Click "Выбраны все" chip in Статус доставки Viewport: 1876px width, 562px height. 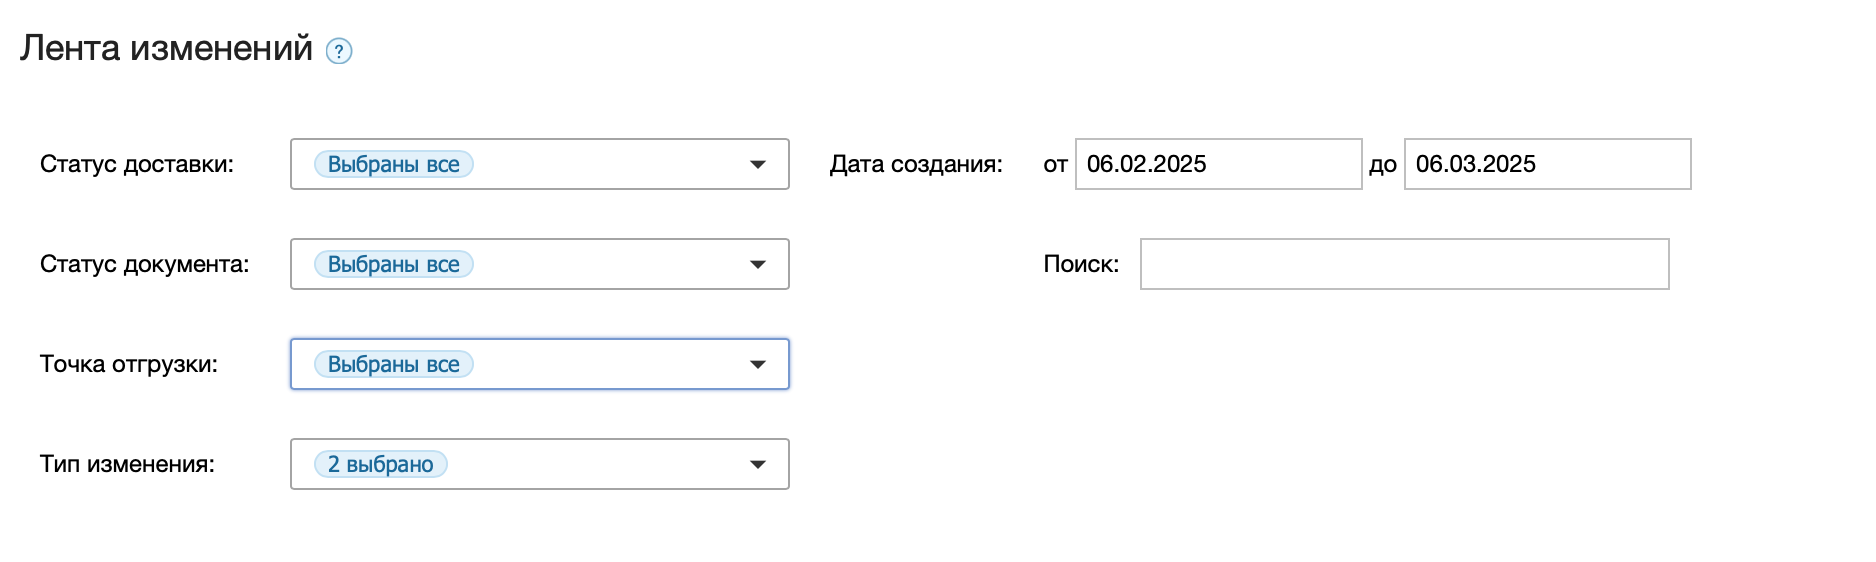pos(394,164)
